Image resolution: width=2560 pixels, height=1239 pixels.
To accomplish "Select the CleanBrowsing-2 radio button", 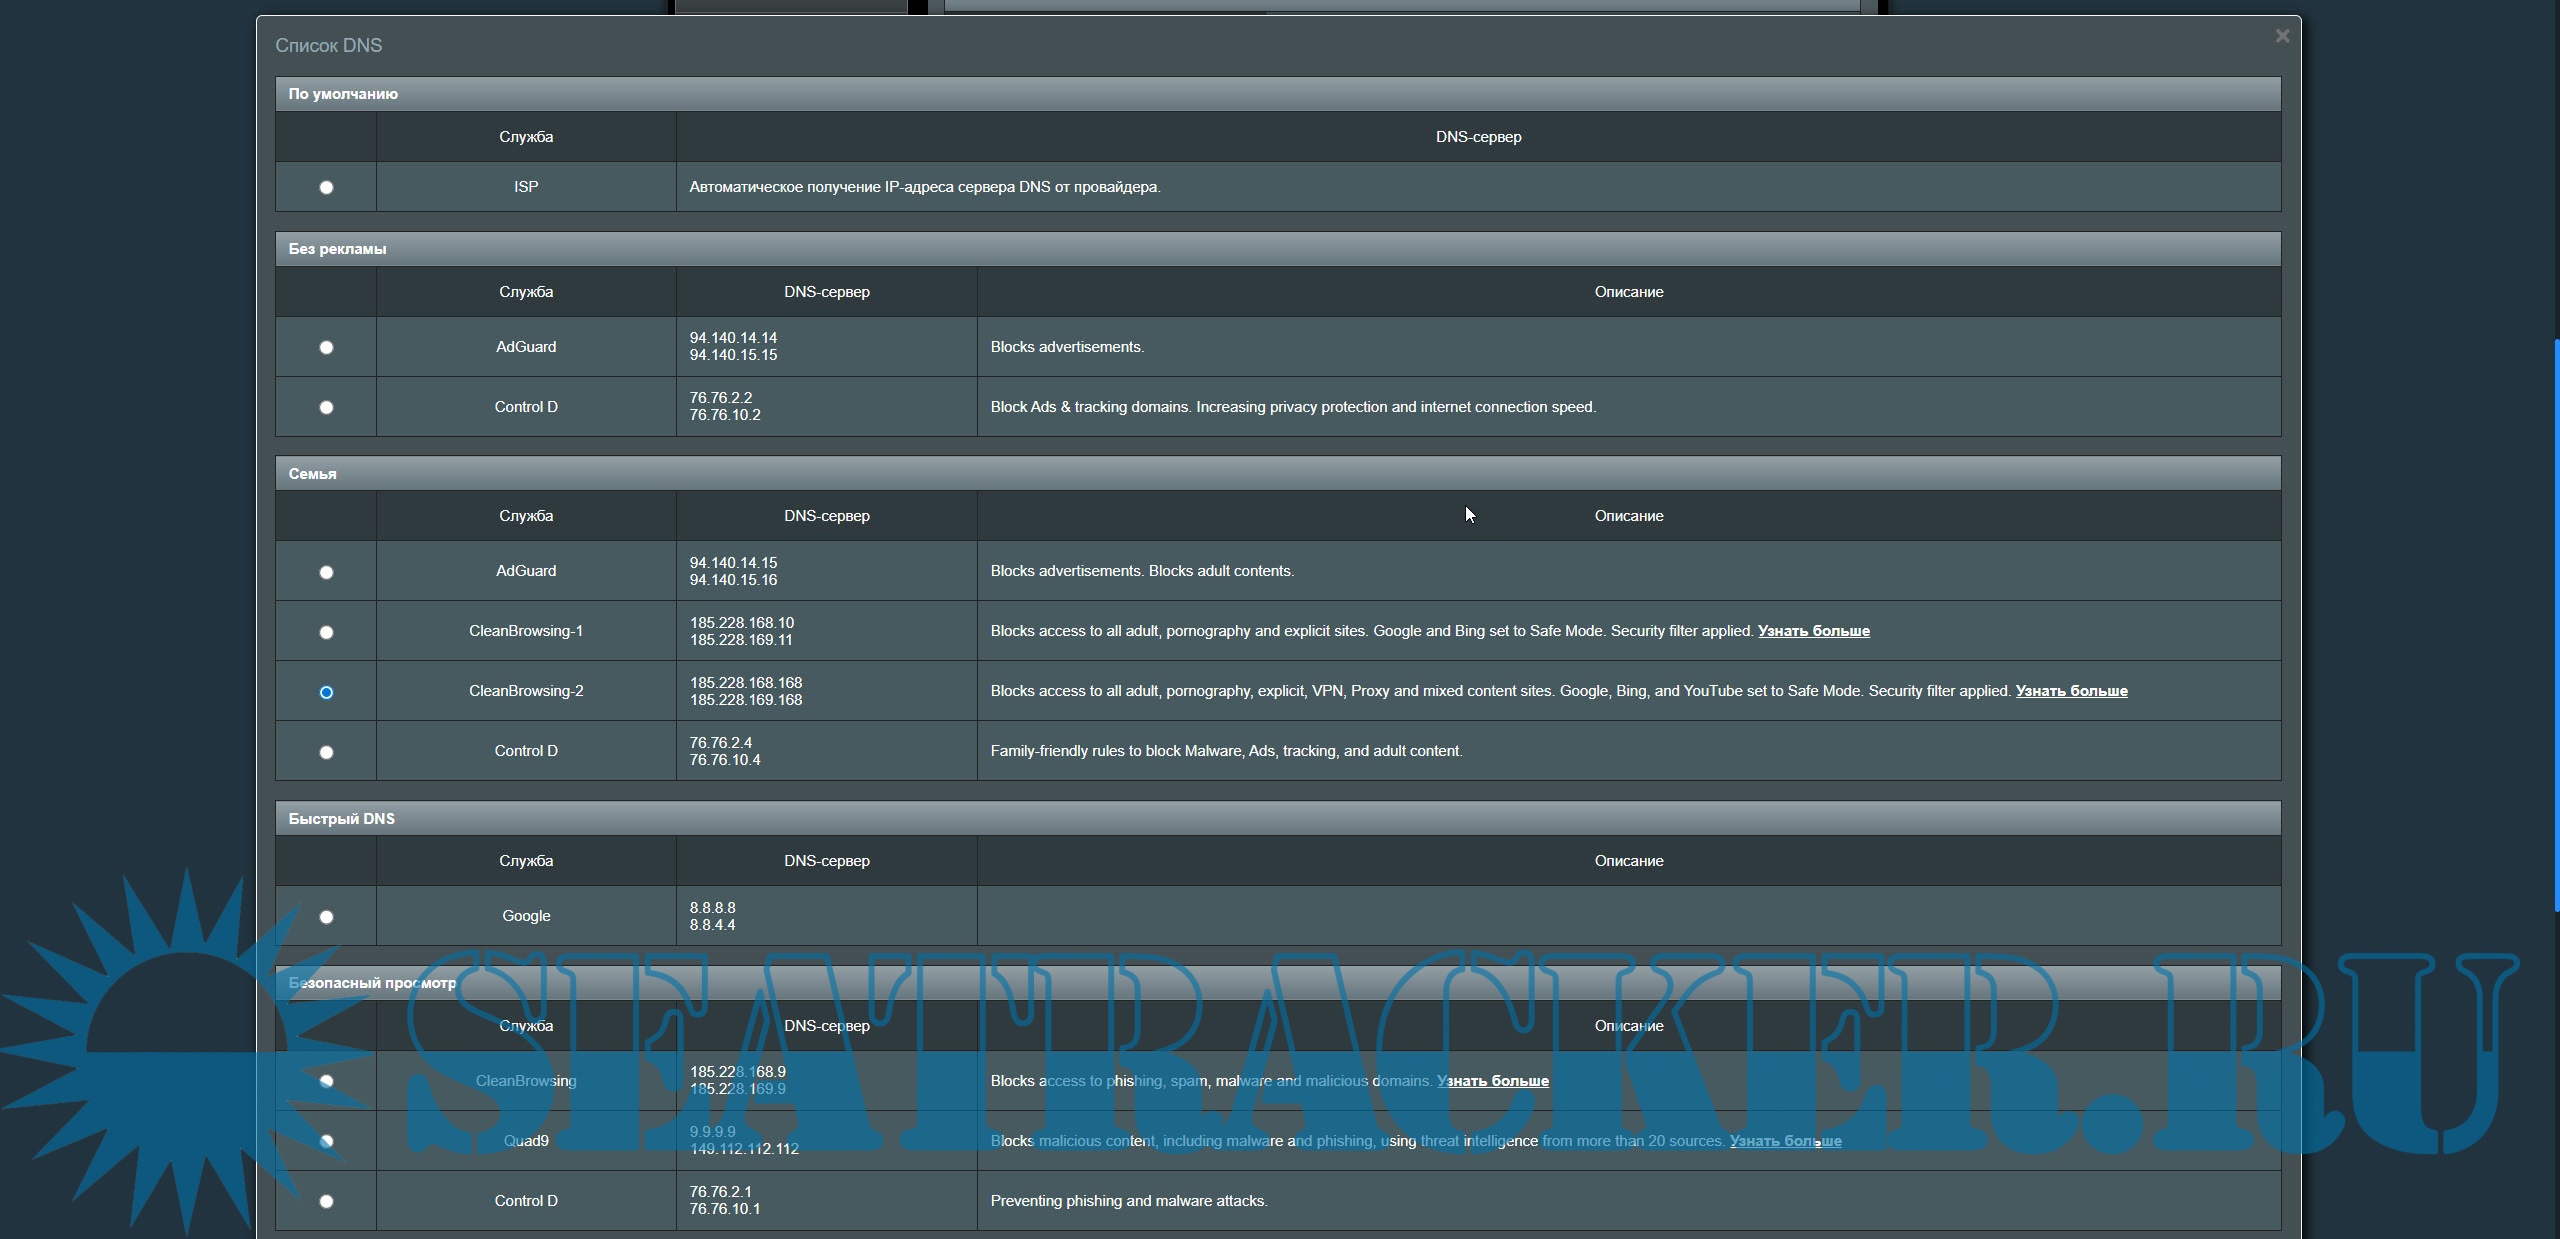I will [x=326, y=692].
